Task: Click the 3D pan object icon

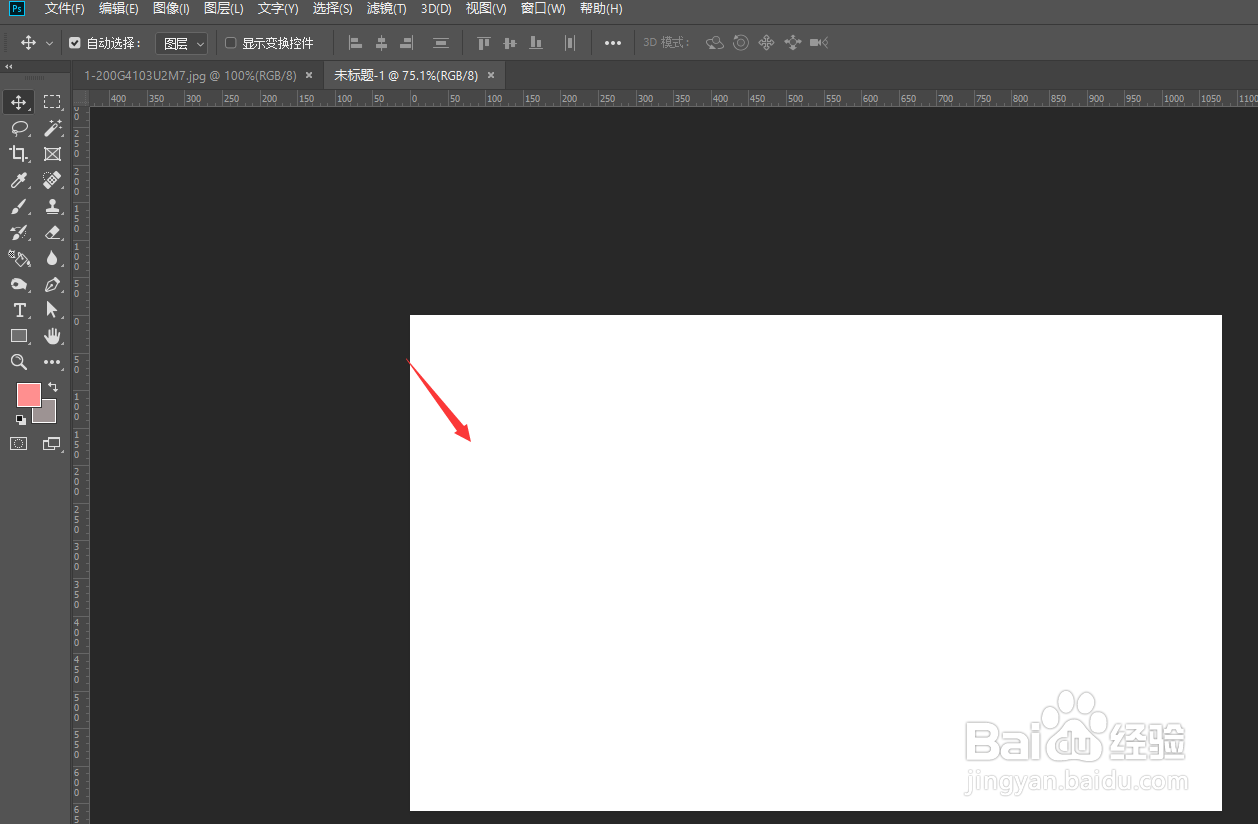Action: tap(767, 43)
